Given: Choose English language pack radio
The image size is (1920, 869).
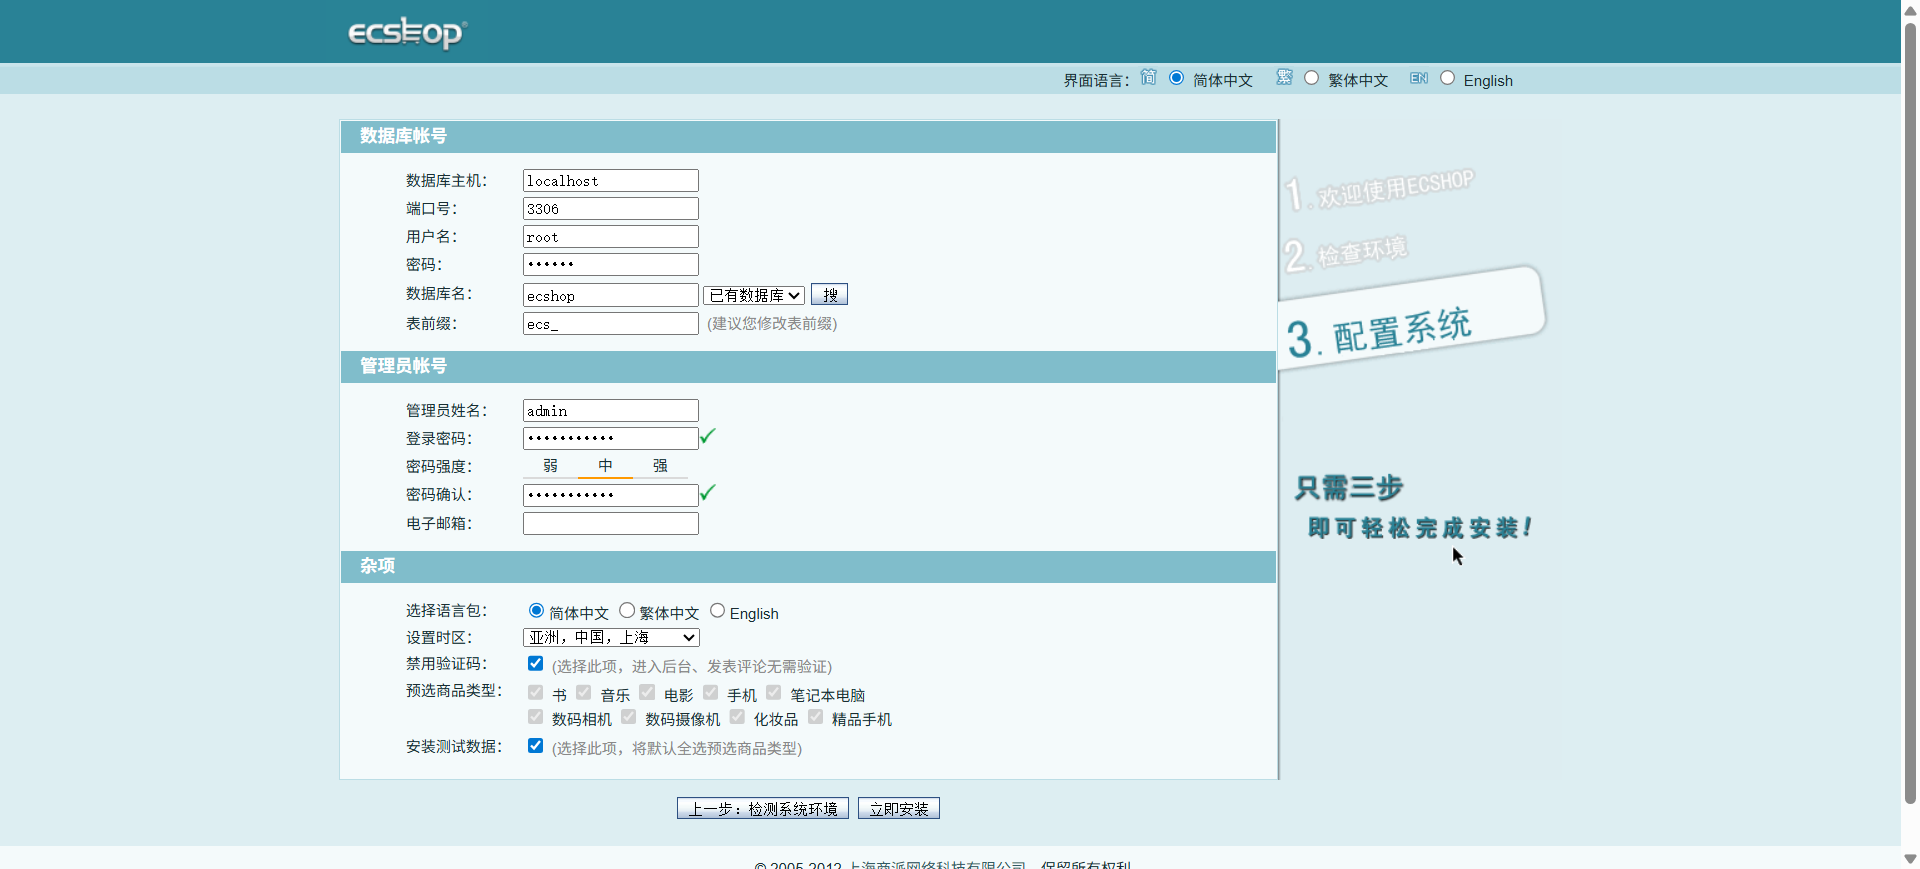Looking at the screenshot, I should pos(717,610).
